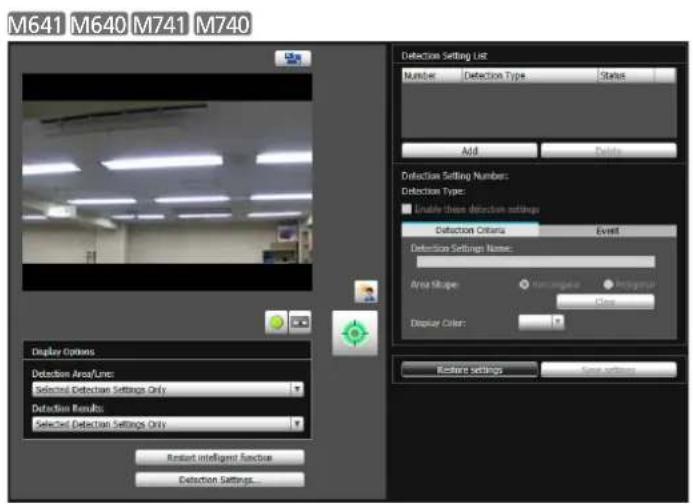693x504 pixels.
Task: Click the Clear button under Area Shape
Action: [x=605, y=302]
